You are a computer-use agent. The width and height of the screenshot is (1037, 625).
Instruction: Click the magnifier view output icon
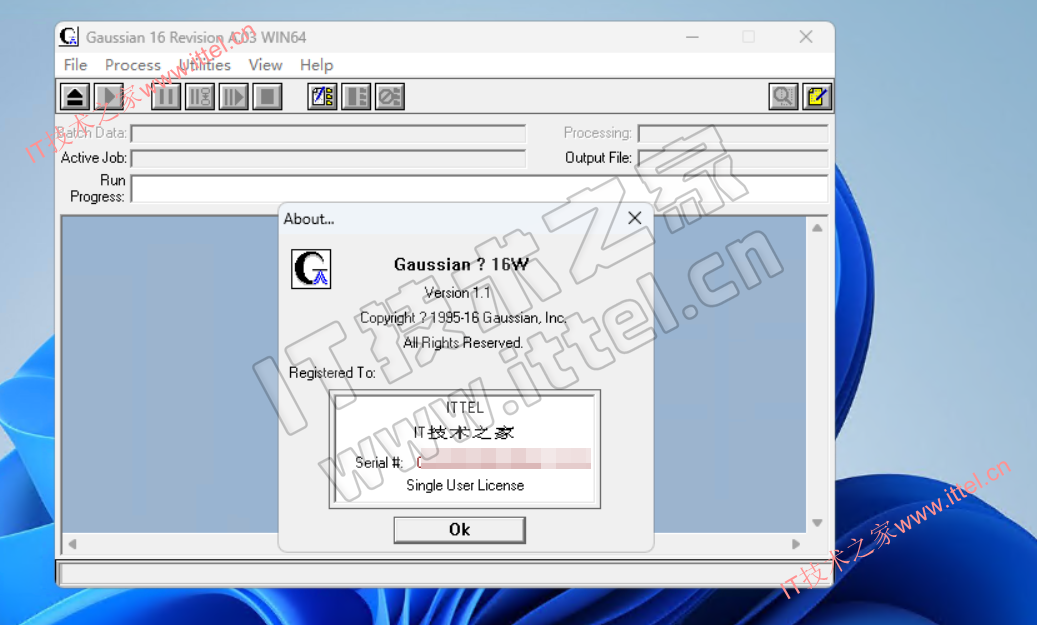pos(783,97)
